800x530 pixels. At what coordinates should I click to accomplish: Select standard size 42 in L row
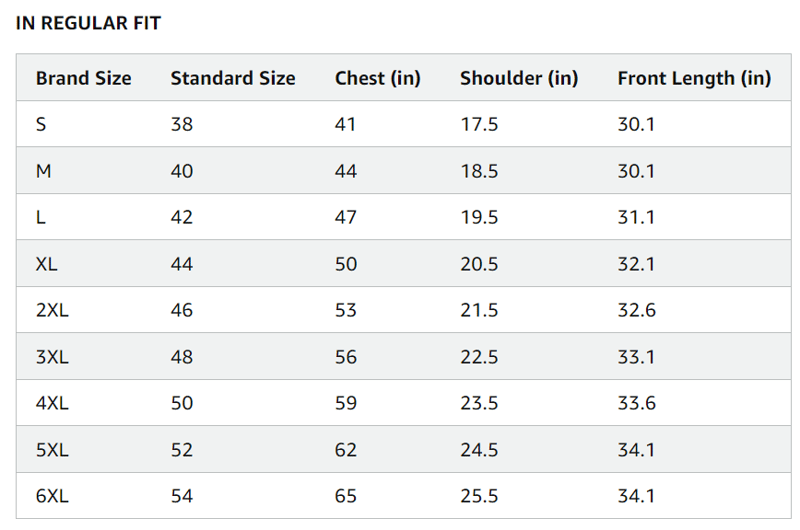[182, 217]
